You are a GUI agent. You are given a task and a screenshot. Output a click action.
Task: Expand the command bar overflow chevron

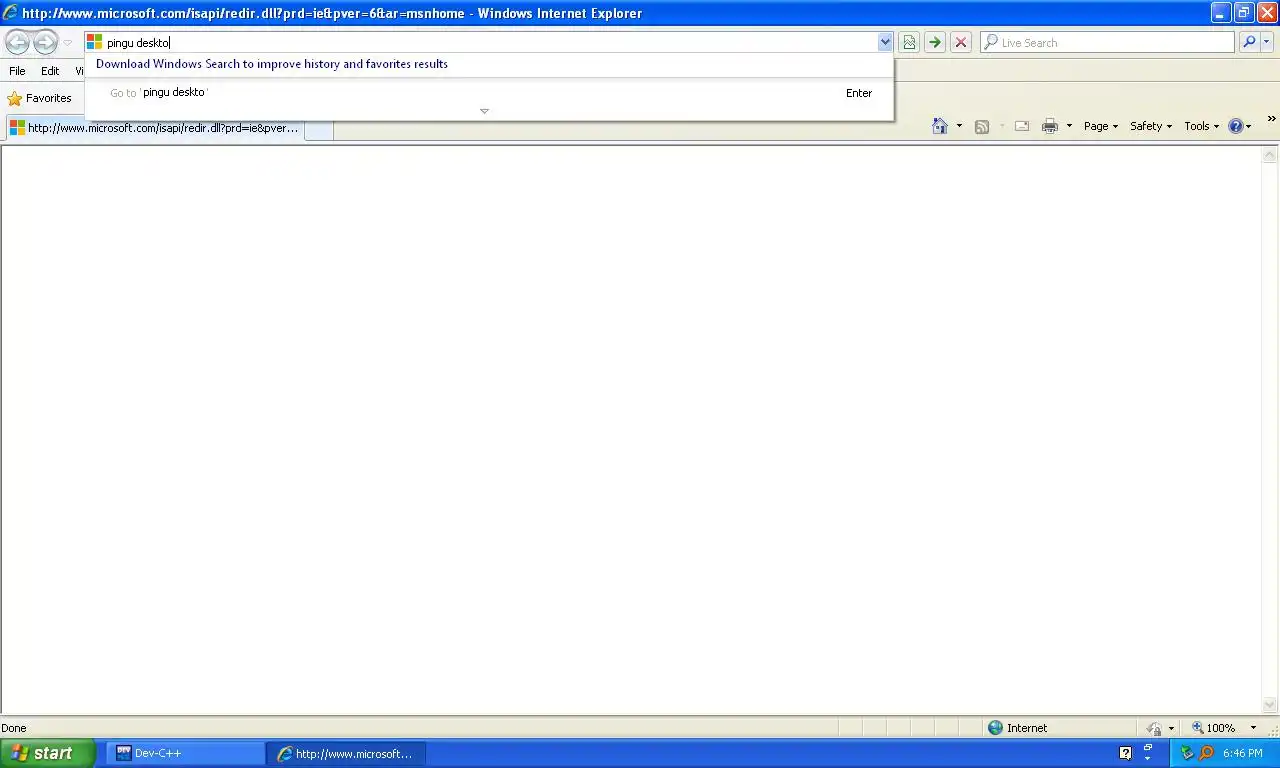click(1271, 119)
